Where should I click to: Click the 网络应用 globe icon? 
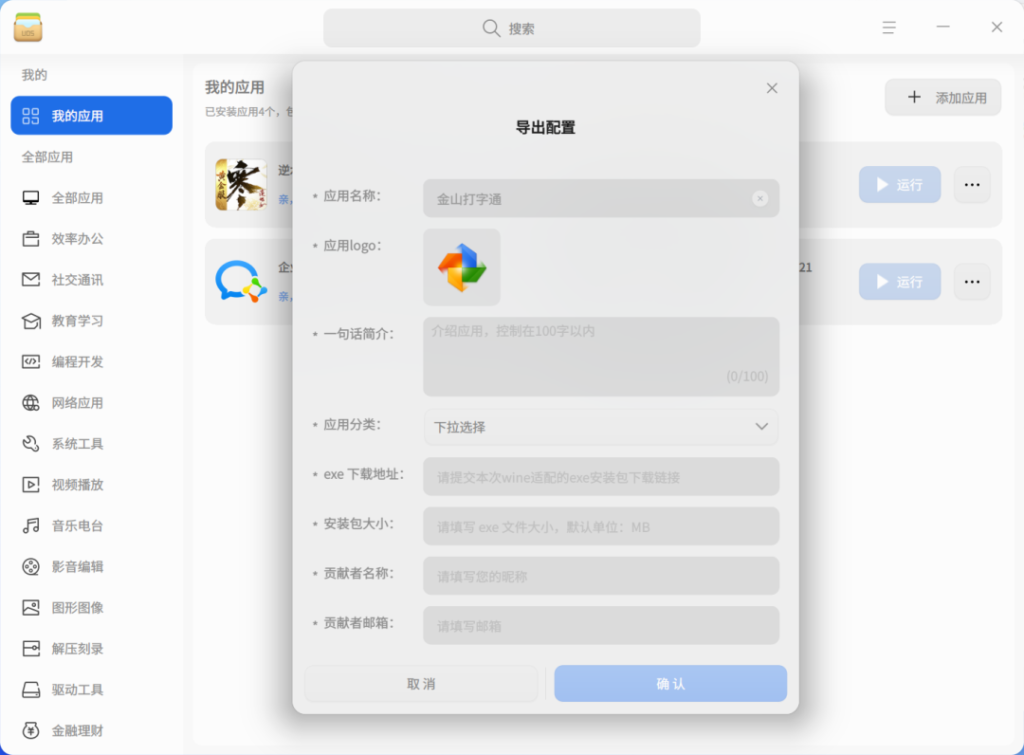click(31, 403)
